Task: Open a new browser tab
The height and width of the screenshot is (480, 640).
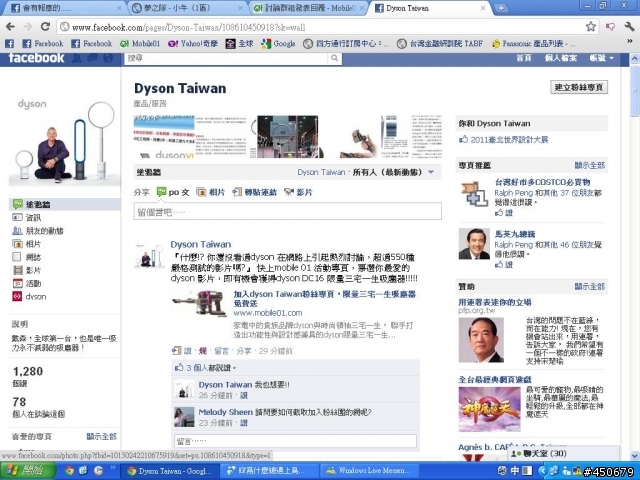Action: pos(500,8)
